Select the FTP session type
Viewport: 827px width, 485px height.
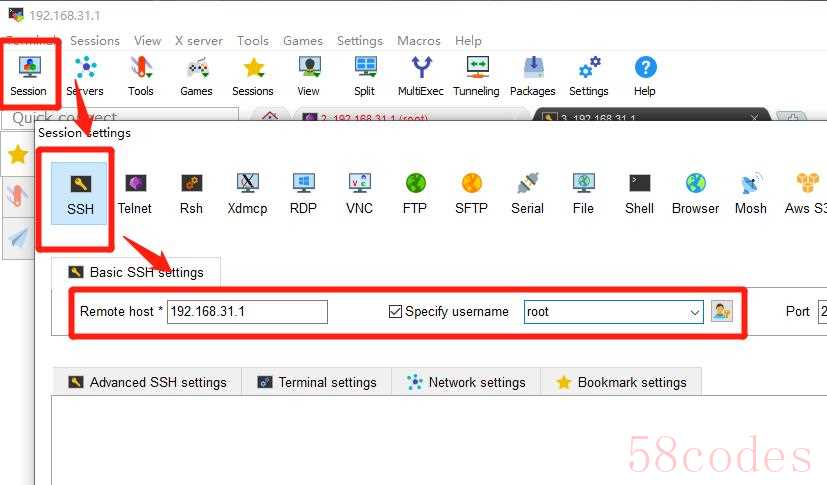point(415,193)
